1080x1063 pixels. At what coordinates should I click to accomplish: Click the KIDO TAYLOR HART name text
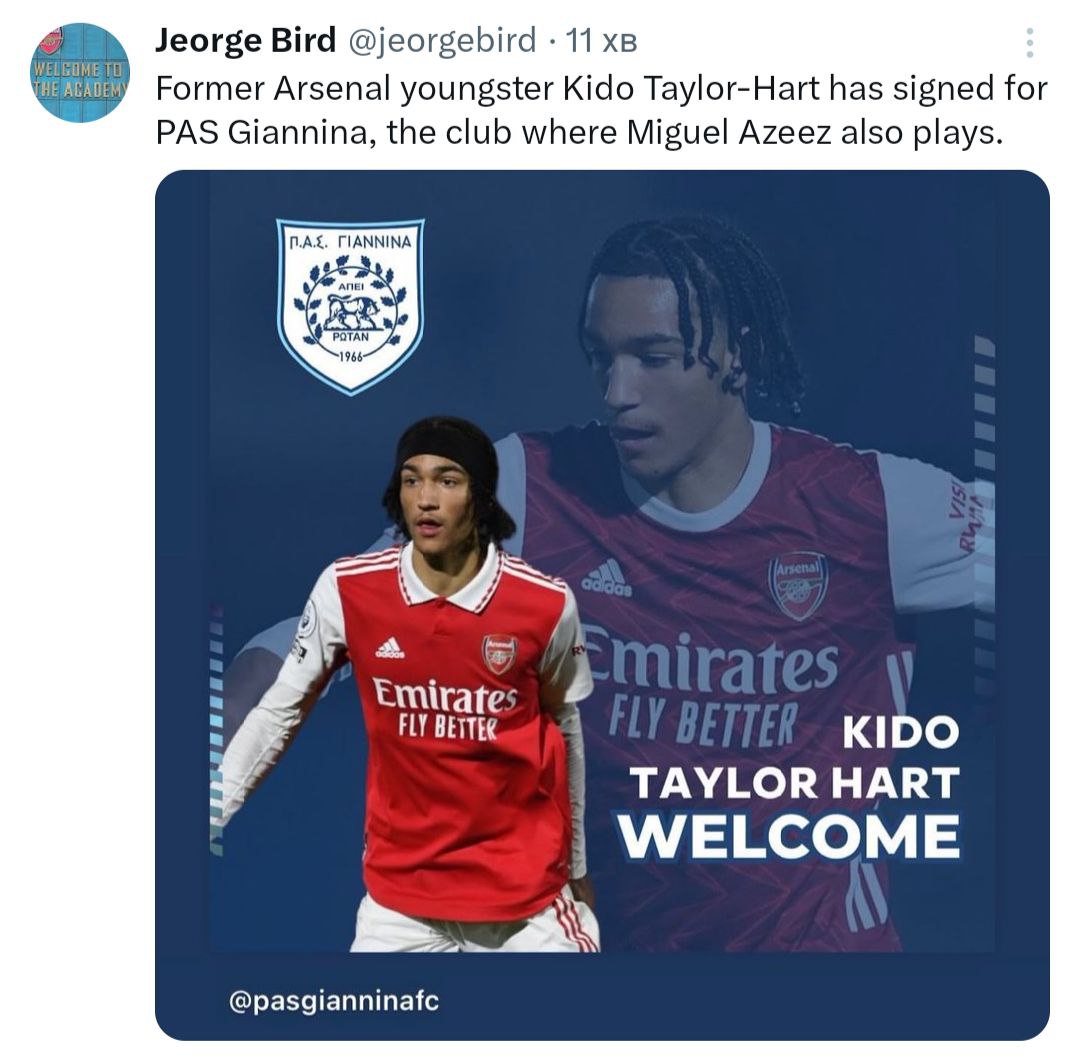coord(795,758)
